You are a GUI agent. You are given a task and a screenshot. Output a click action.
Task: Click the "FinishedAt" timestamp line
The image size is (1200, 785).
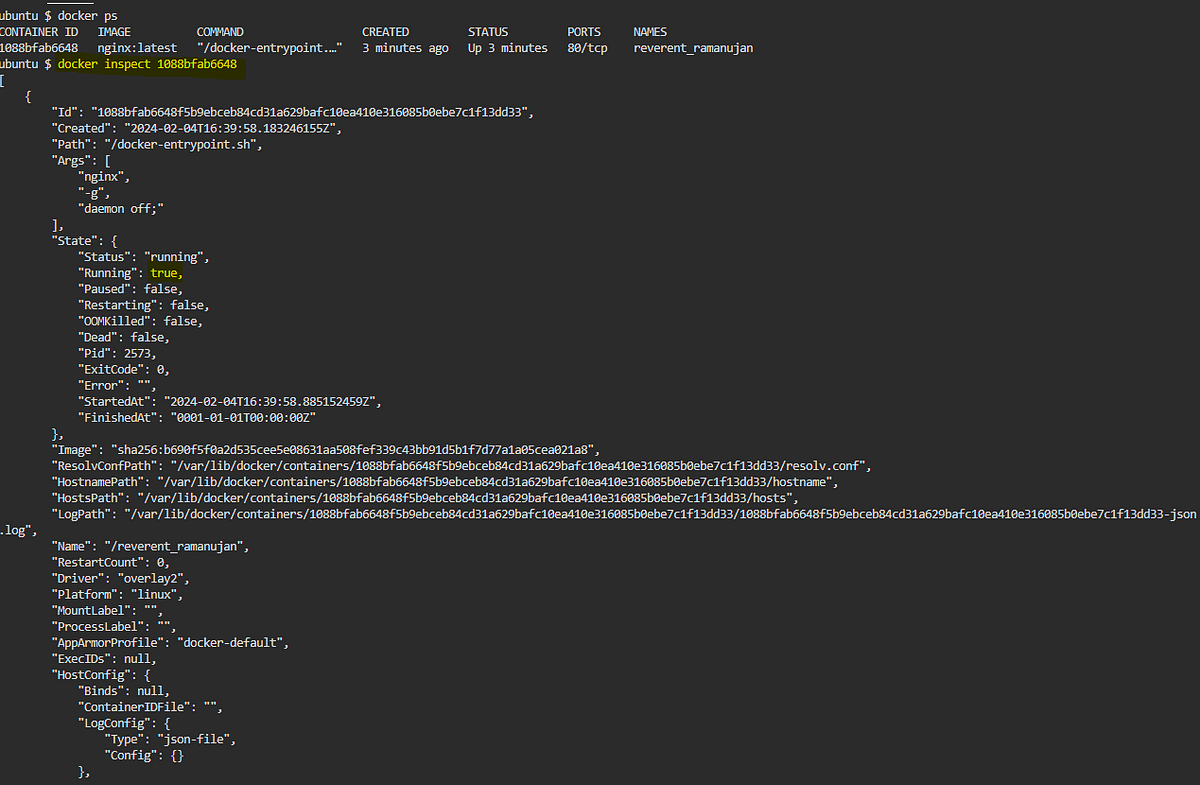(197, 417)
